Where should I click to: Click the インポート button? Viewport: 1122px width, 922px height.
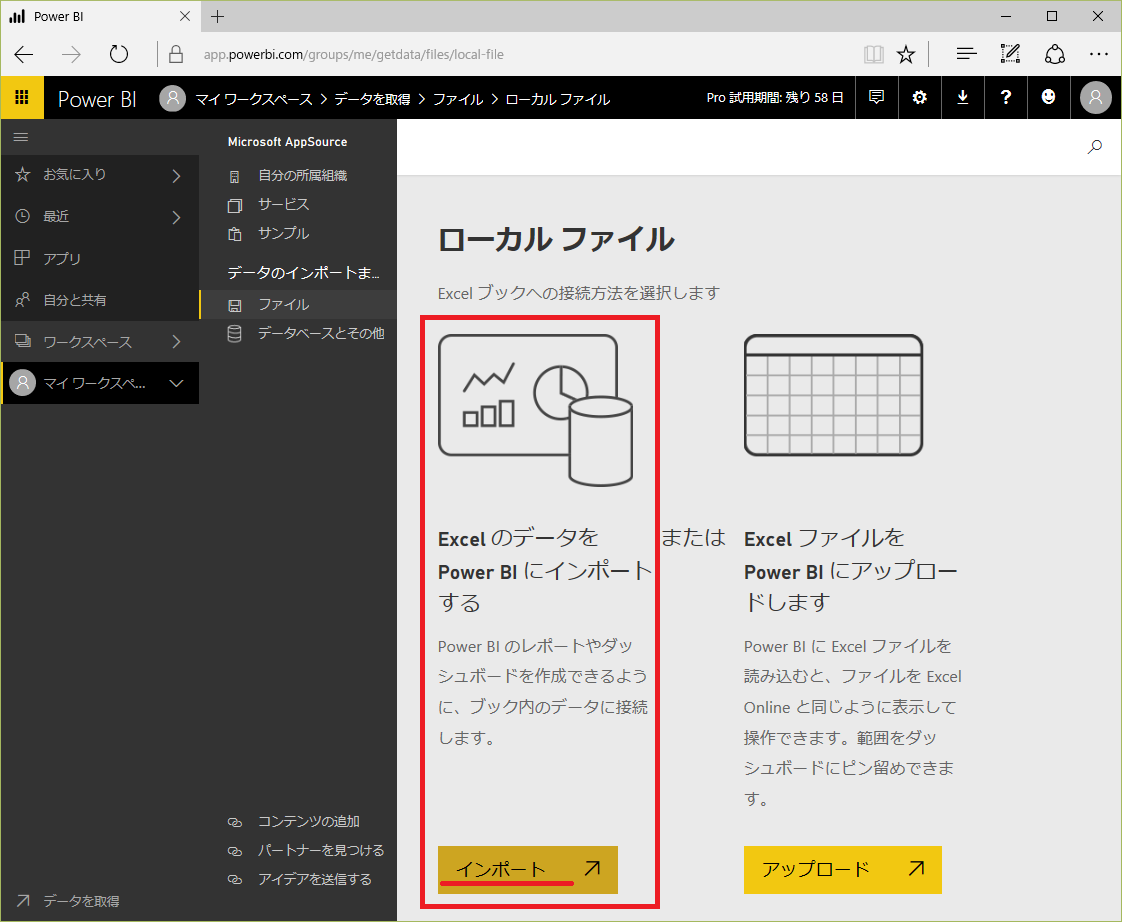click(527, 869)
